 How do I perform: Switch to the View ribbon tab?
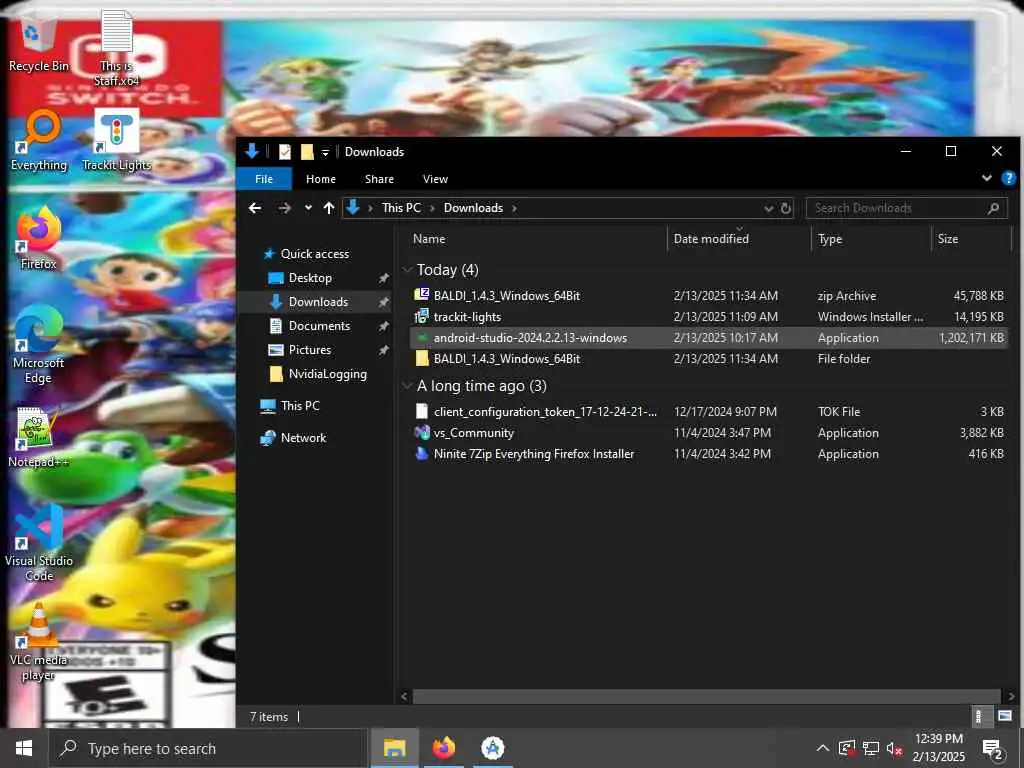click(435, 179)
